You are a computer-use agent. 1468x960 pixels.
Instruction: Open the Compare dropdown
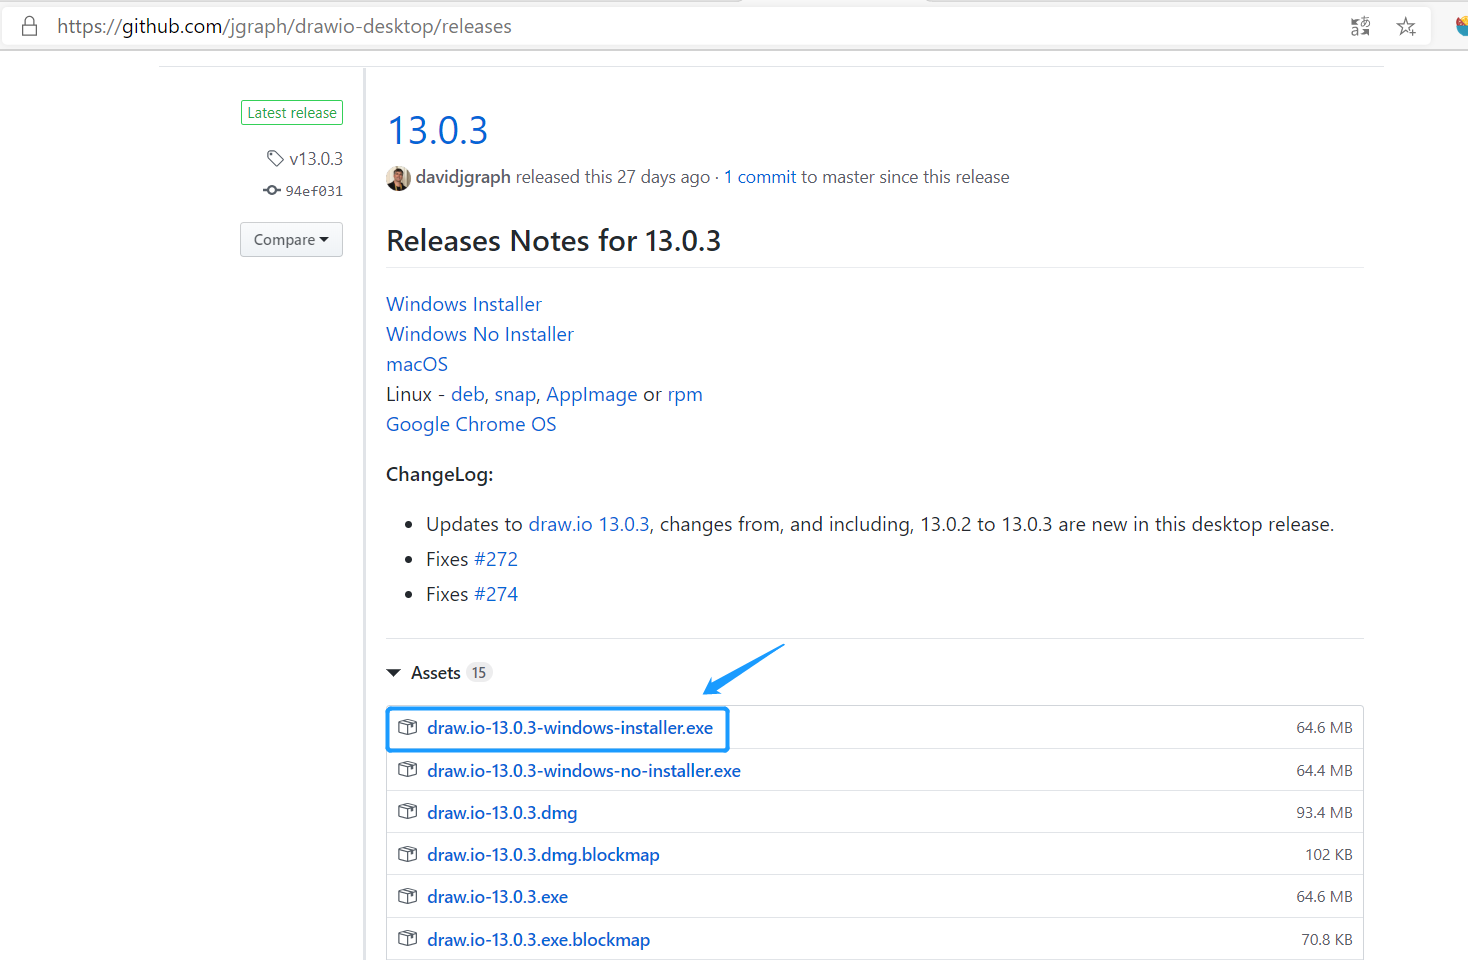pos(291,239)
